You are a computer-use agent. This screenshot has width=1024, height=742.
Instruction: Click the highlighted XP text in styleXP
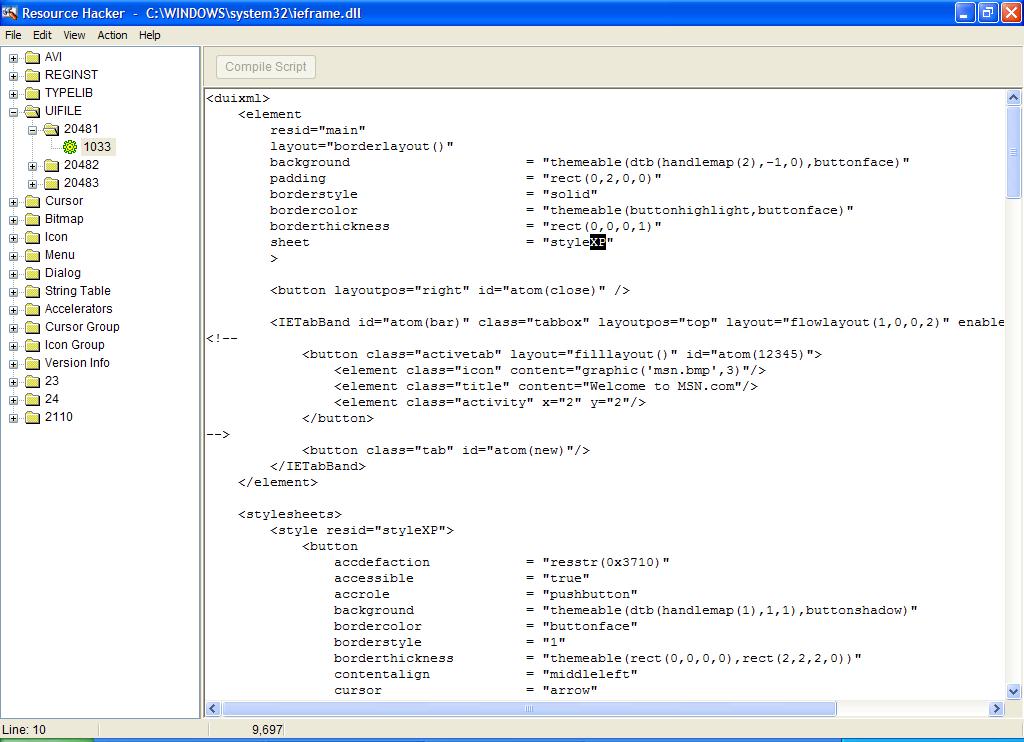point(598,242)
